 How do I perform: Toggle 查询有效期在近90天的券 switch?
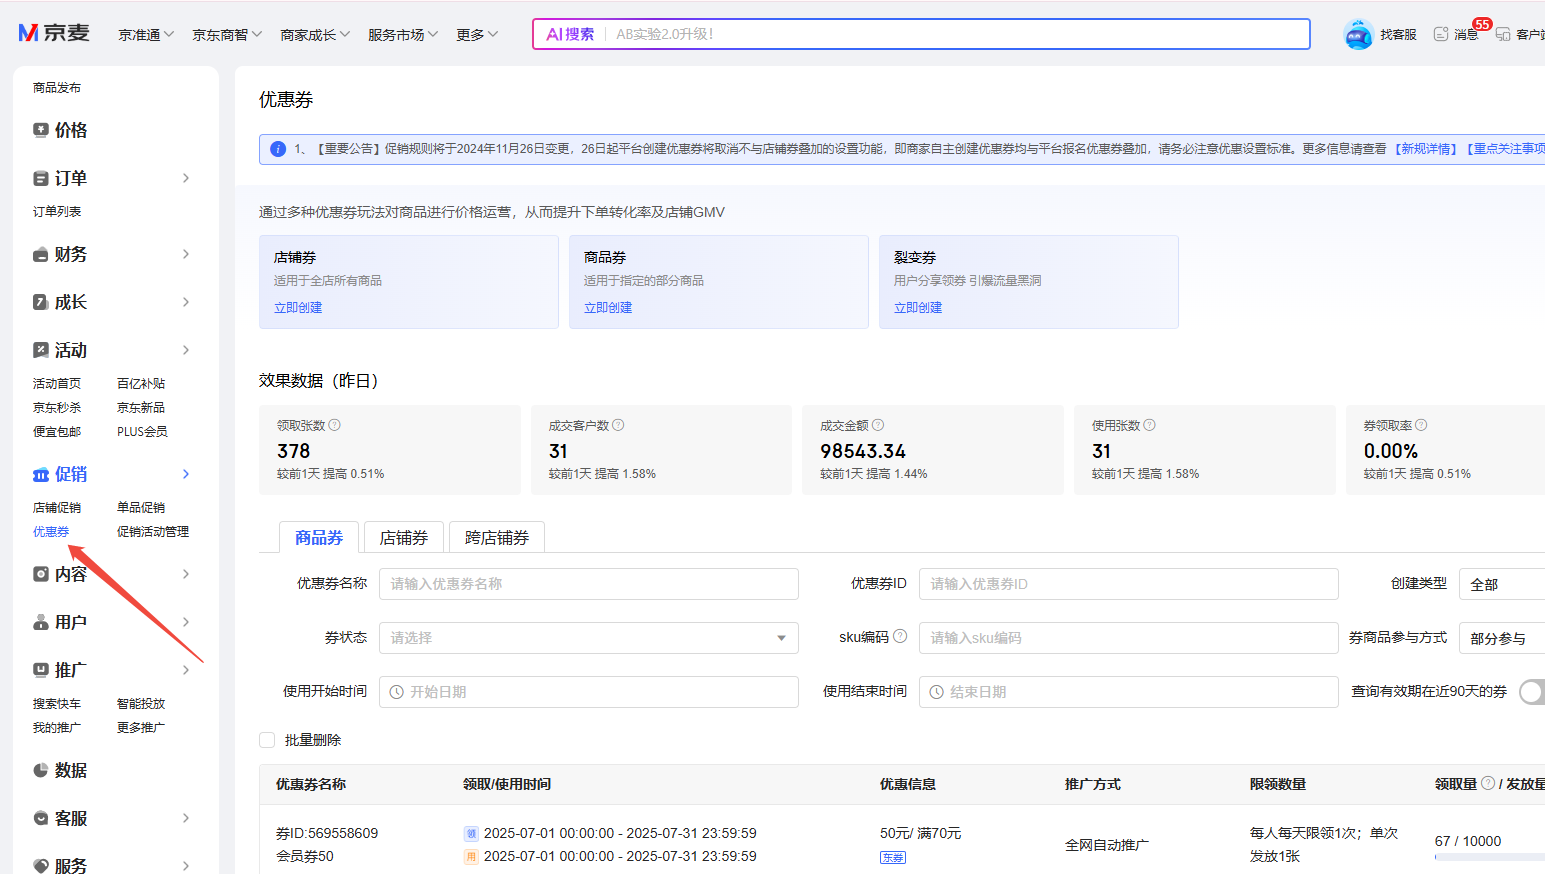(x=1531, y=692)
